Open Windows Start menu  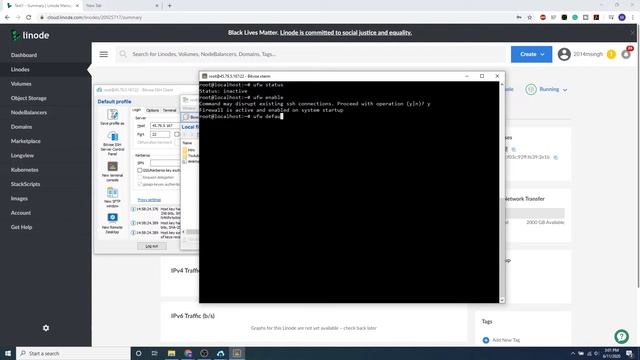click(8, 353)
